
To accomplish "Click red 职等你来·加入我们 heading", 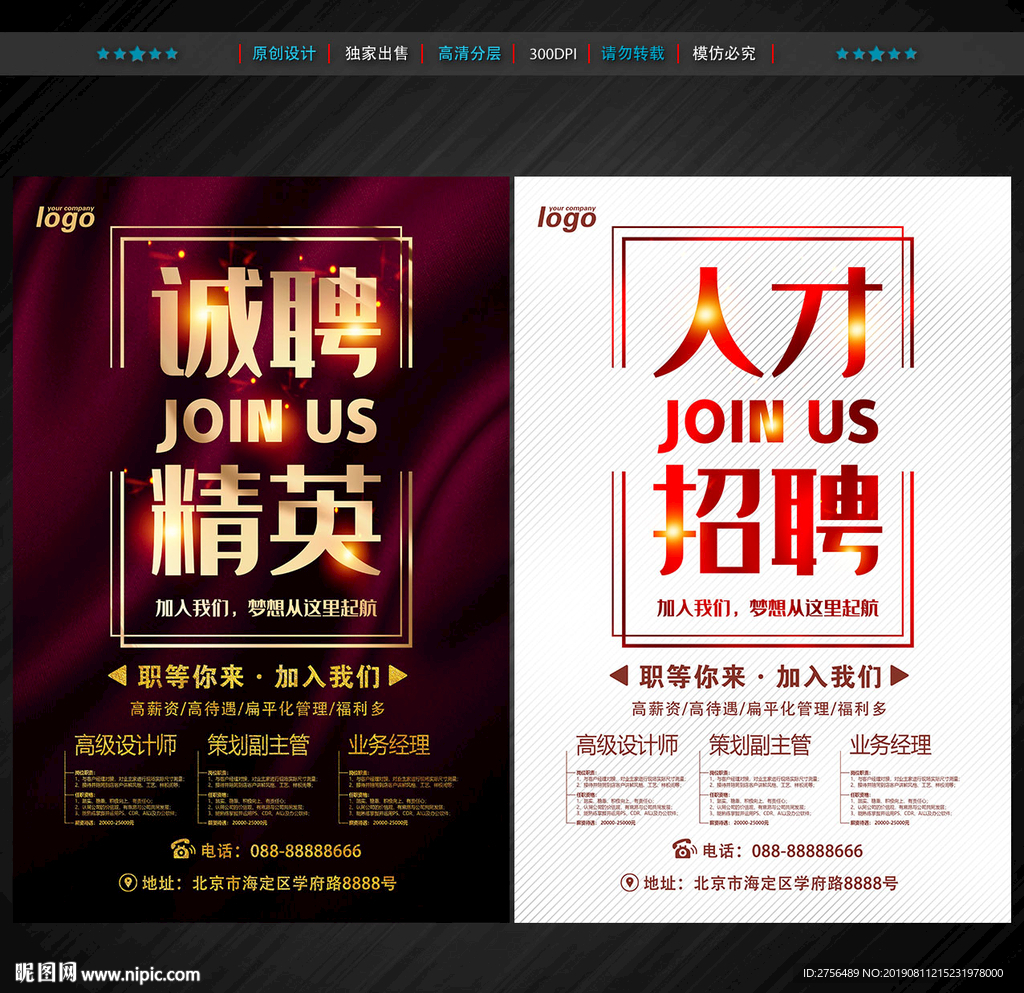I will point(760,676).
